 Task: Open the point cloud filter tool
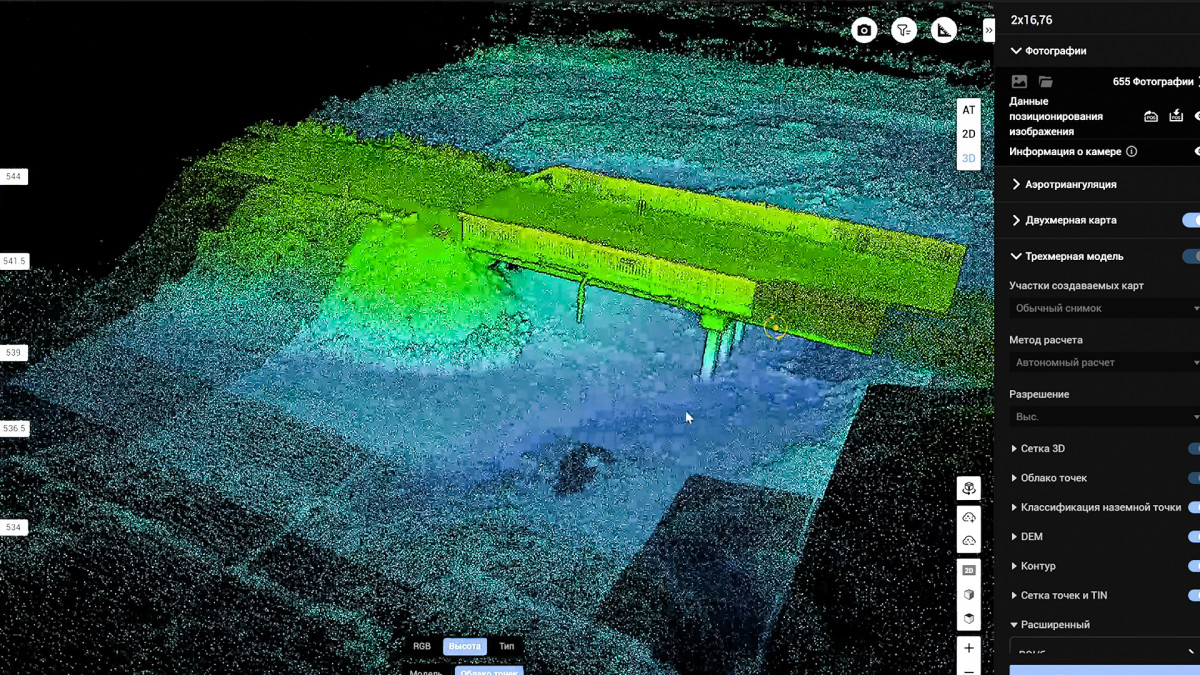coord(904,31)
